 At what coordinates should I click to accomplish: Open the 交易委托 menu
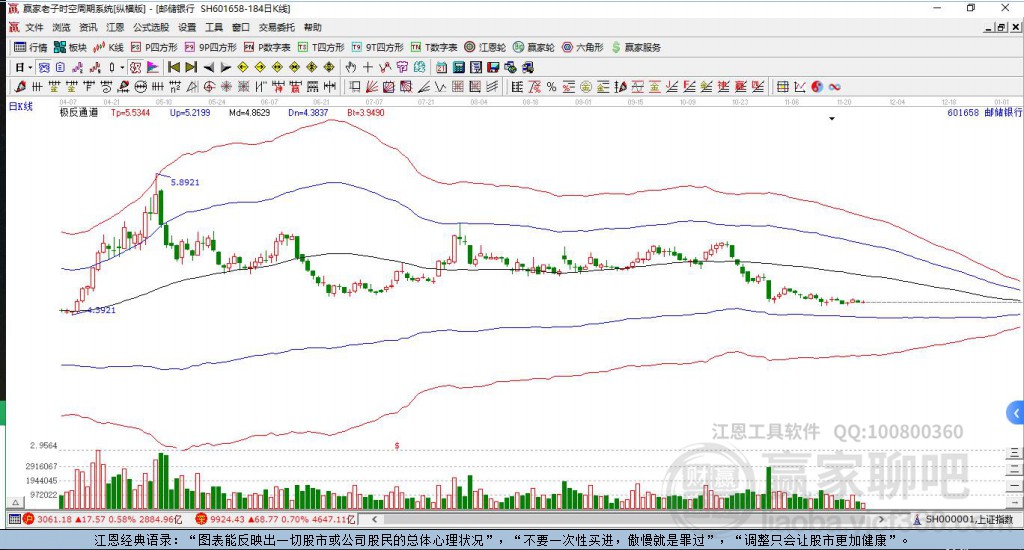(277, 27)
